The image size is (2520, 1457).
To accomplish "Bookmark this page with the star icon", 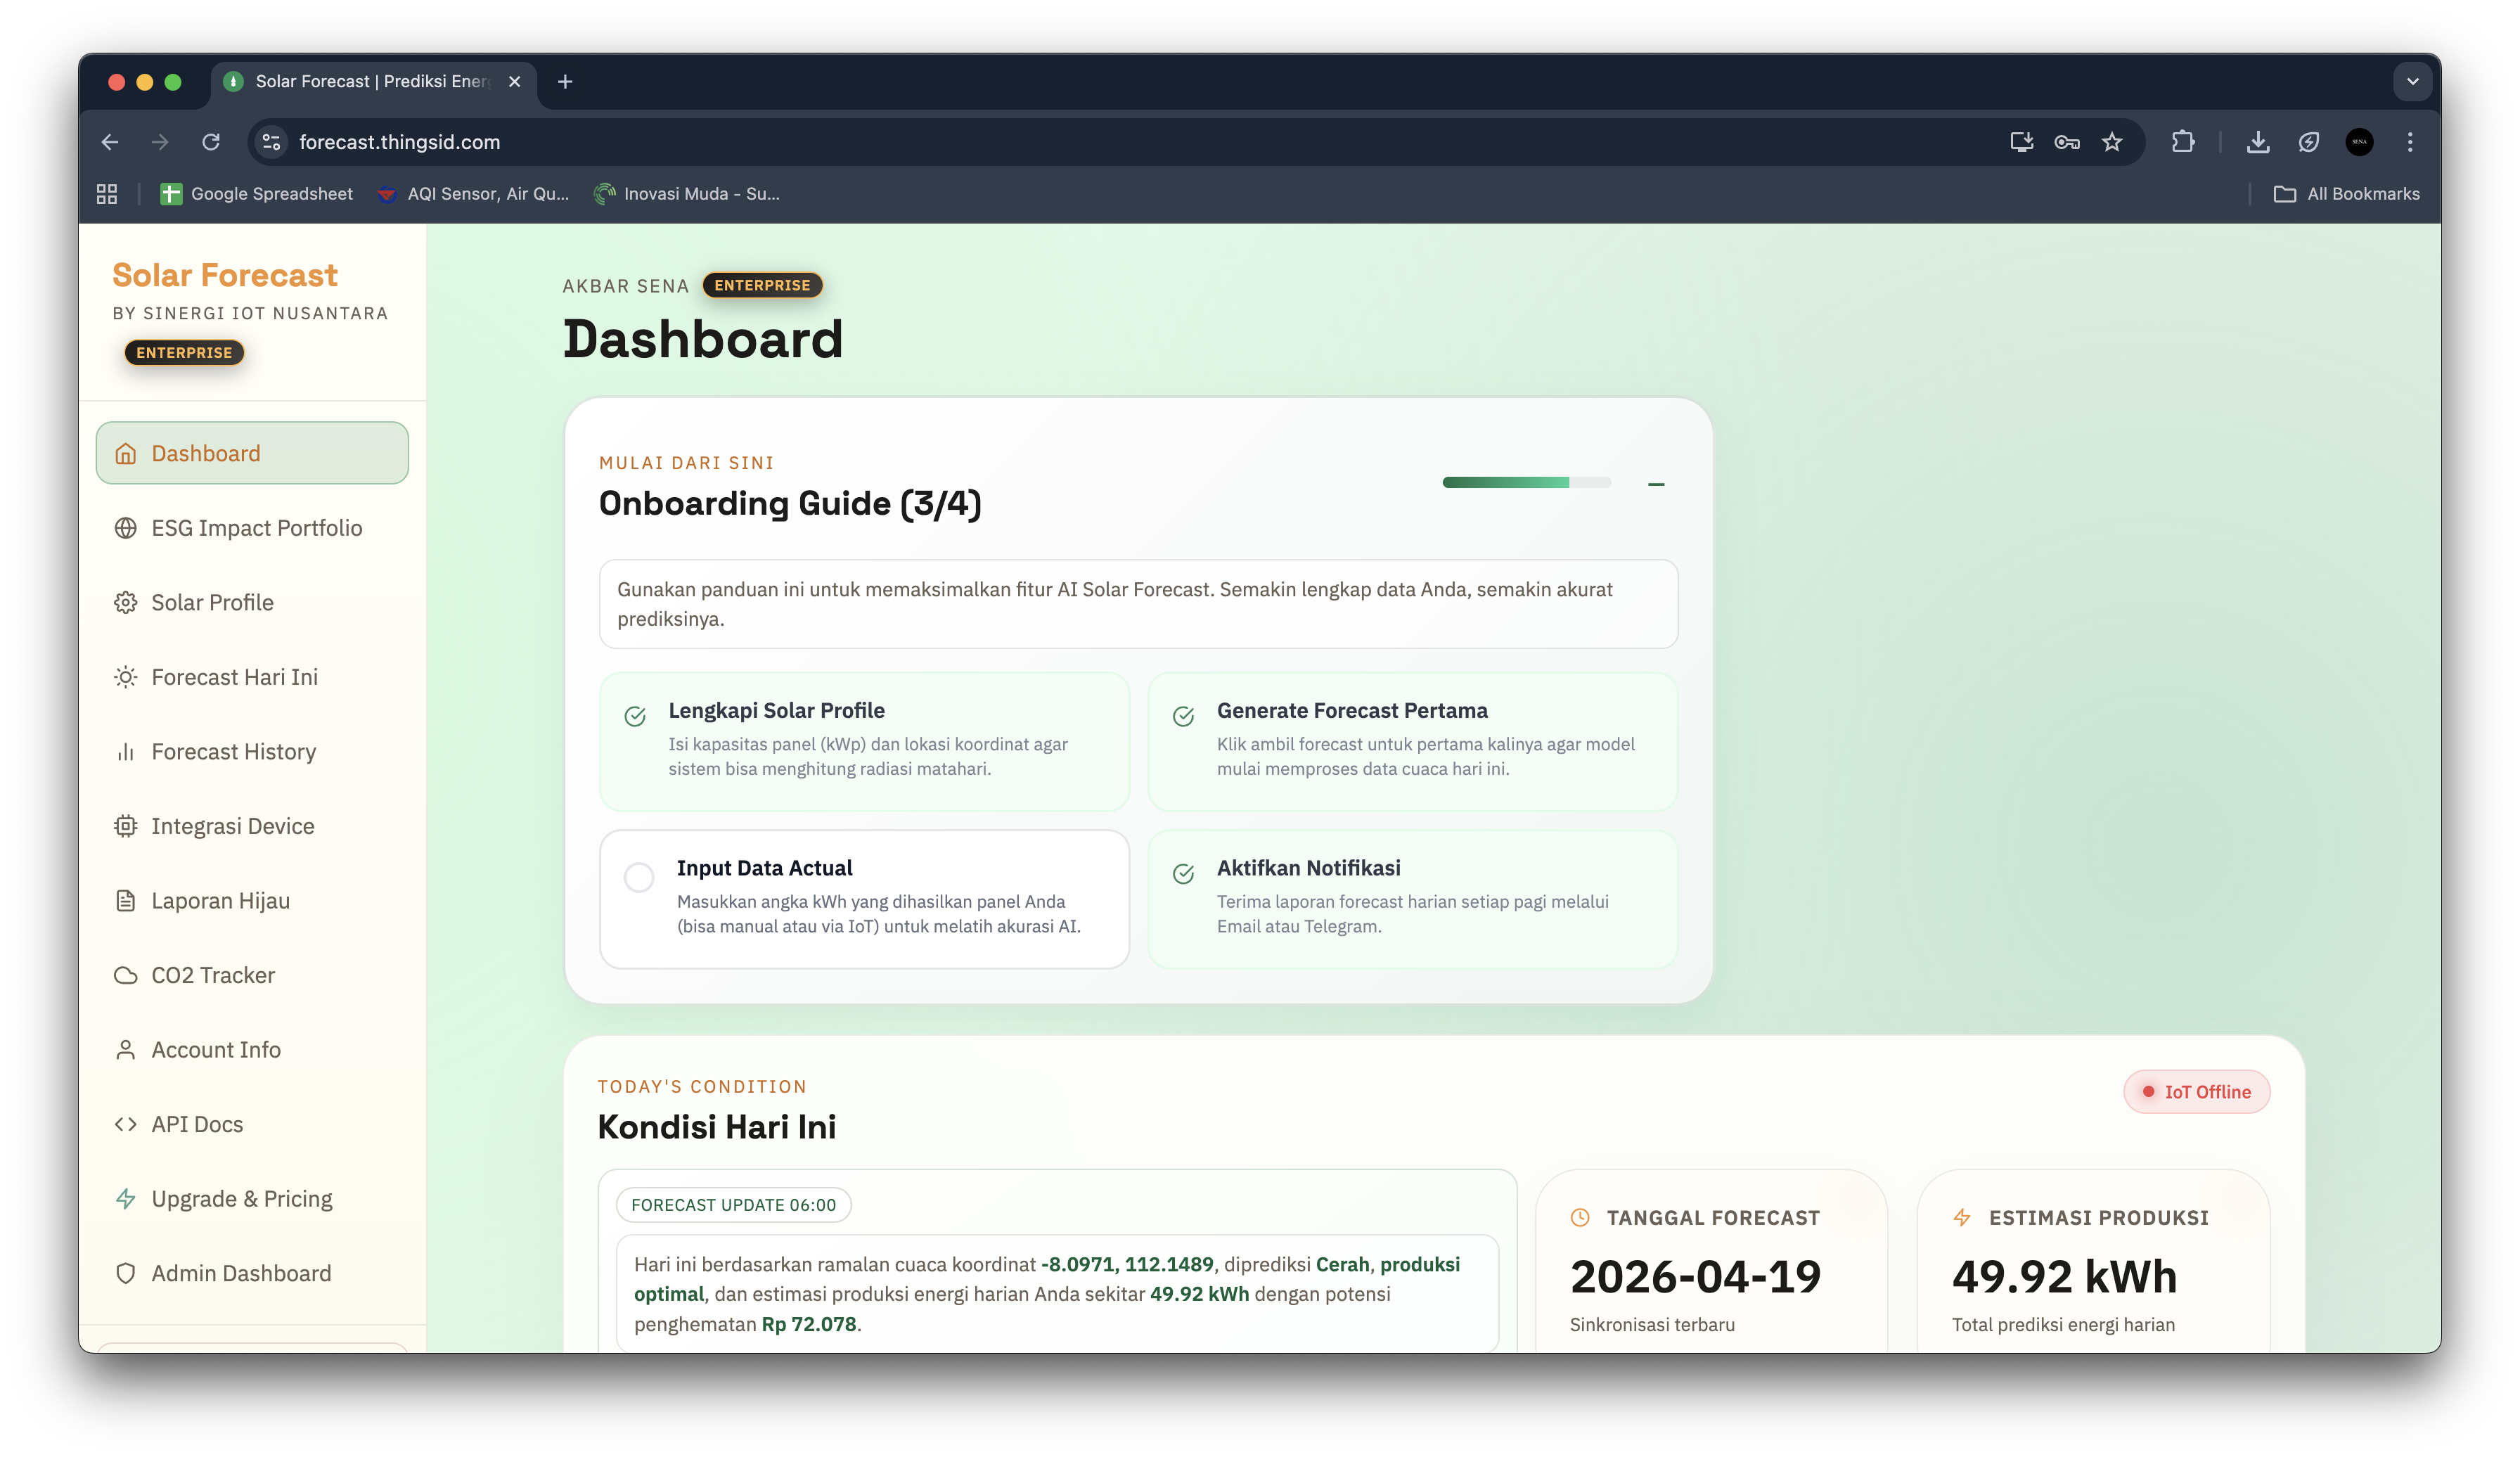I will pos(2112,142).
